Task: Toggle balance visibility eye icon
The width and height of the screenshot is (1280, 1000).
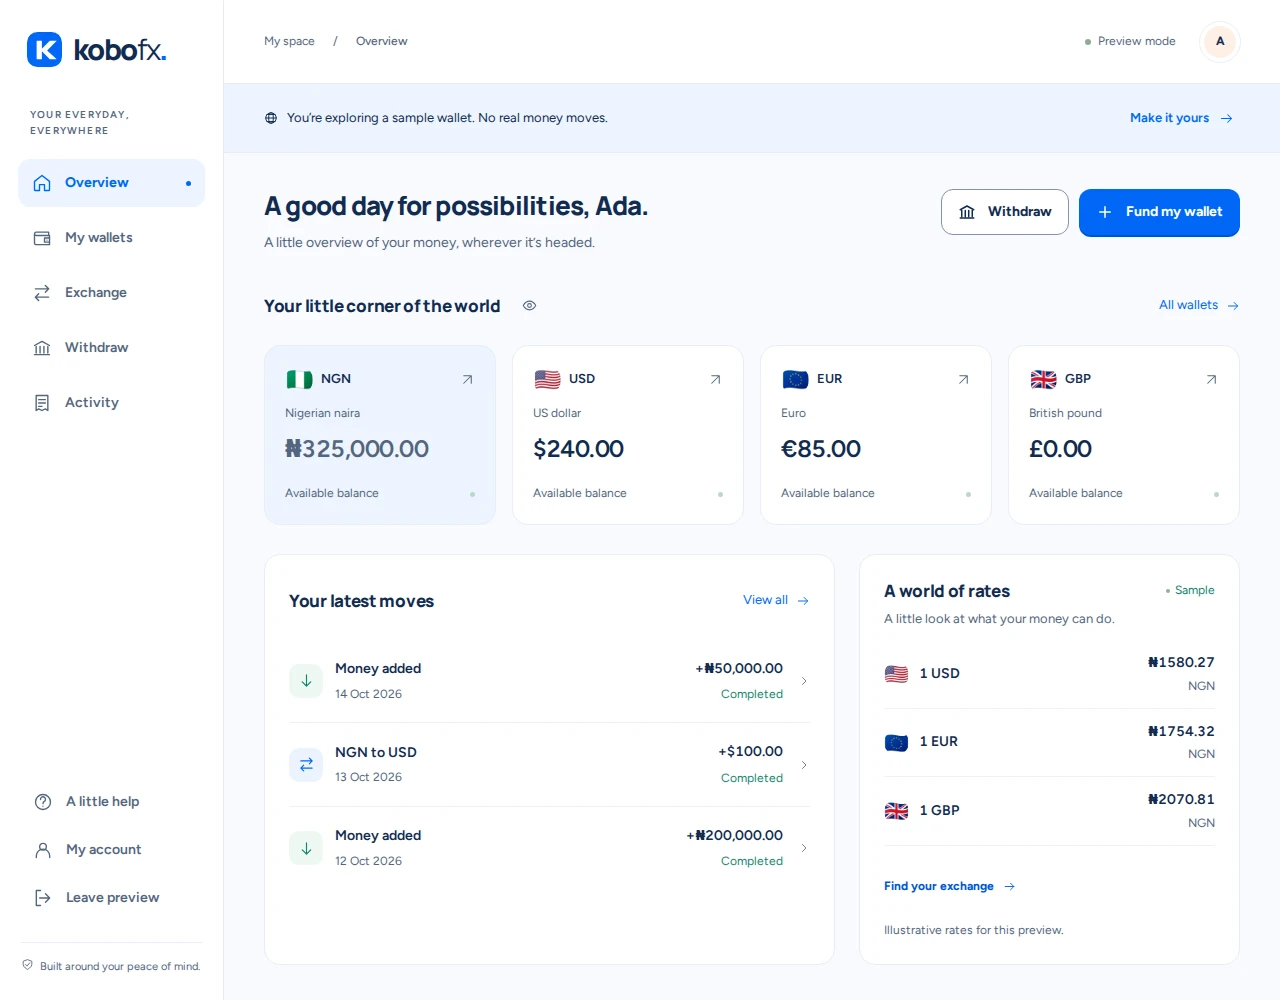Action: (x=530, y=306)
